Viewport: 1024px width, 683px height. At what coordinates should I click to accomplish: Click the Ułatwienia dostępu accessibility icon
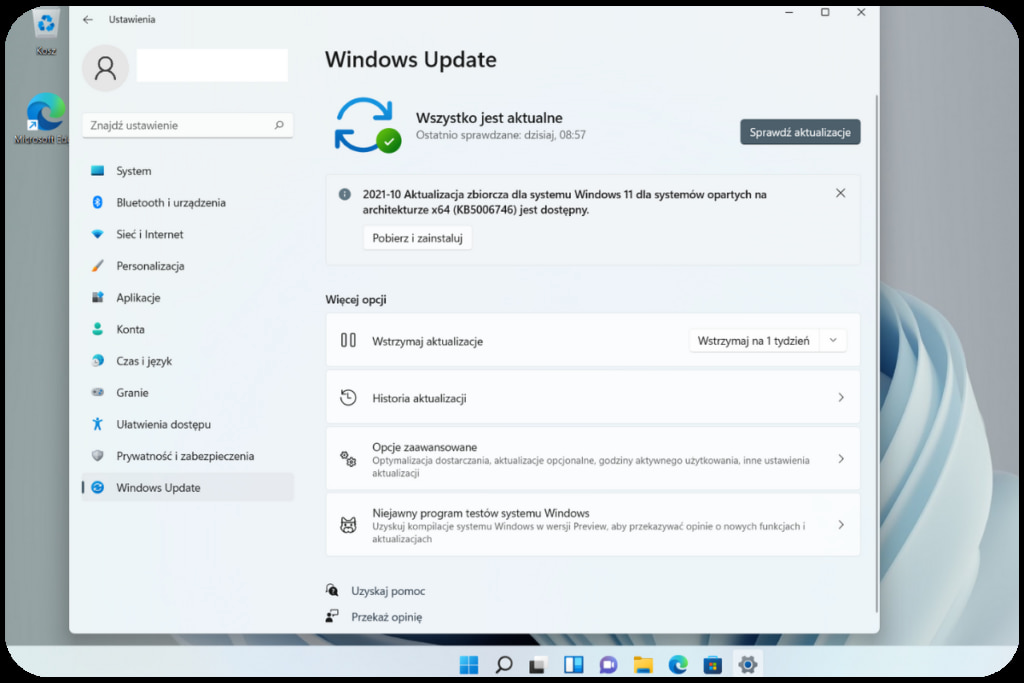tap(97, 424)
